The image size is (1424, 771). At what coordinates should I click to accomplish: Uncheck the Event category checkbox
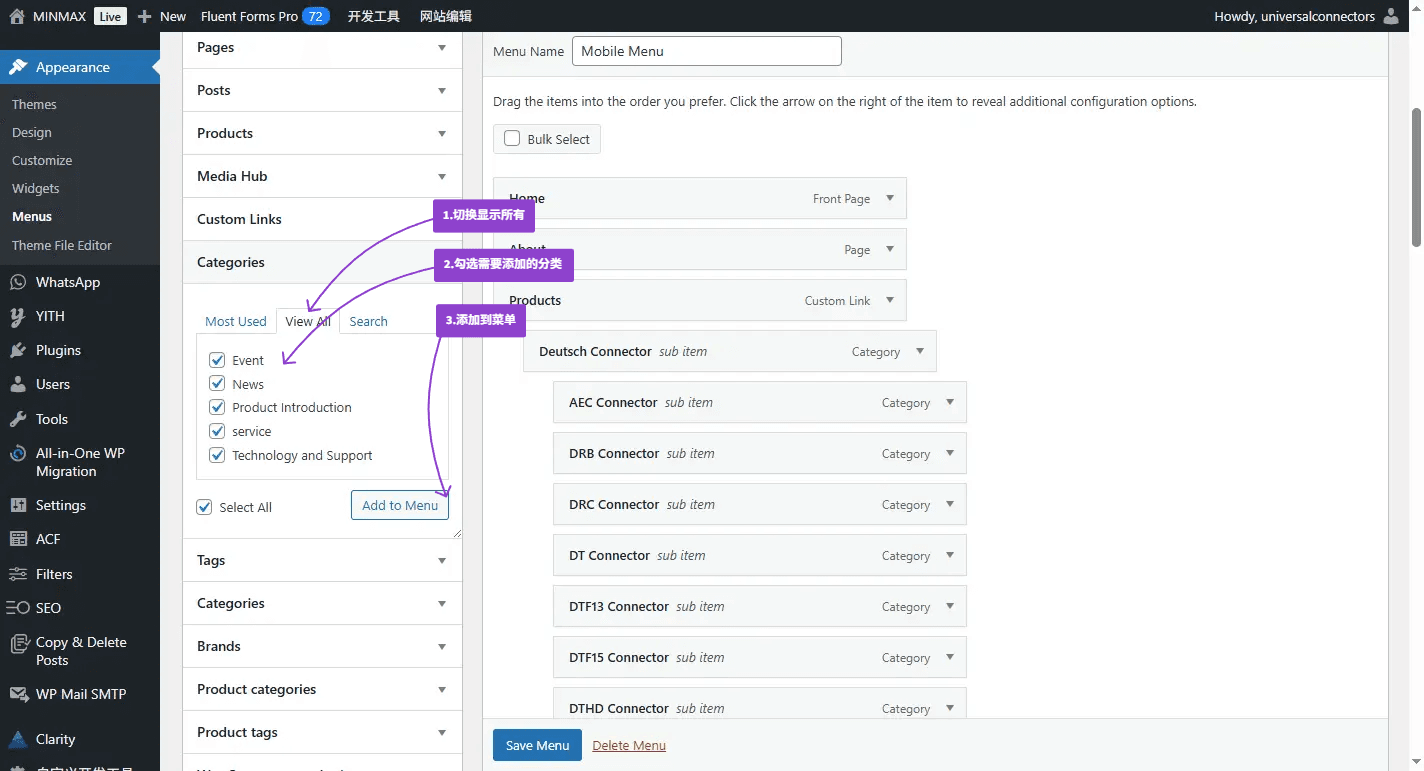pyautogui.click(x=217, y=360)
